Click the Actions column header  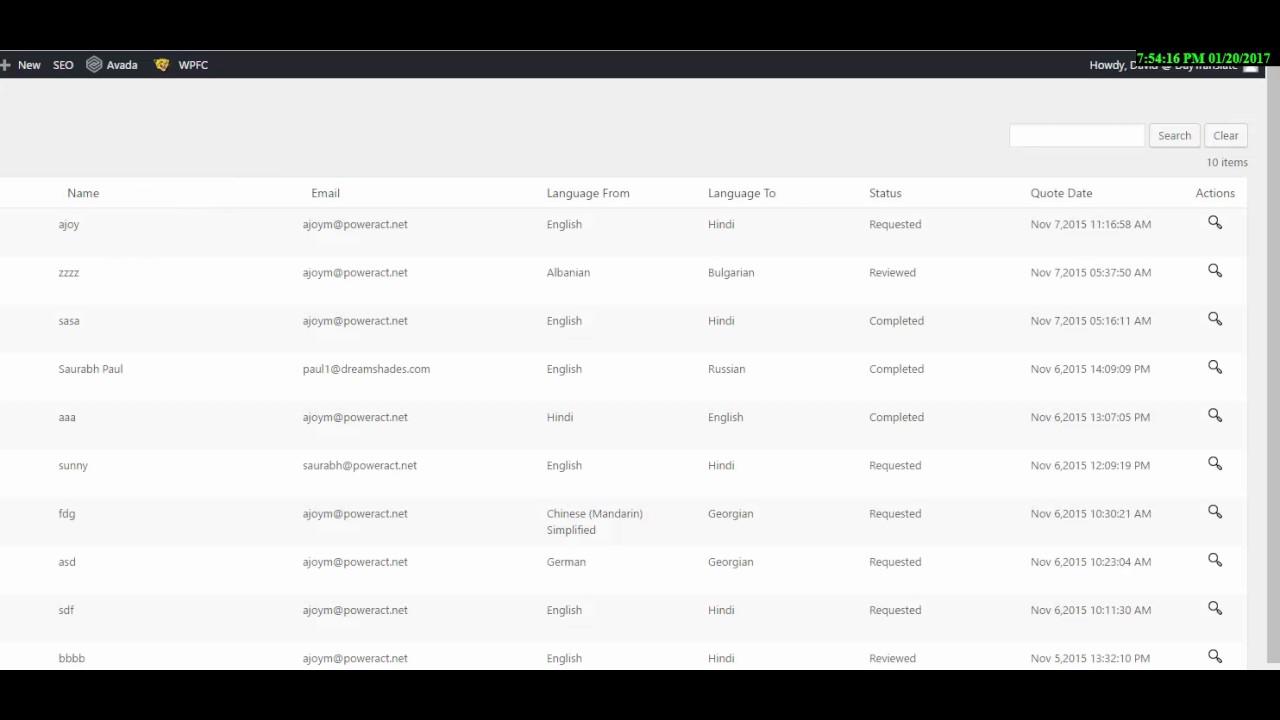point(1215,193)
